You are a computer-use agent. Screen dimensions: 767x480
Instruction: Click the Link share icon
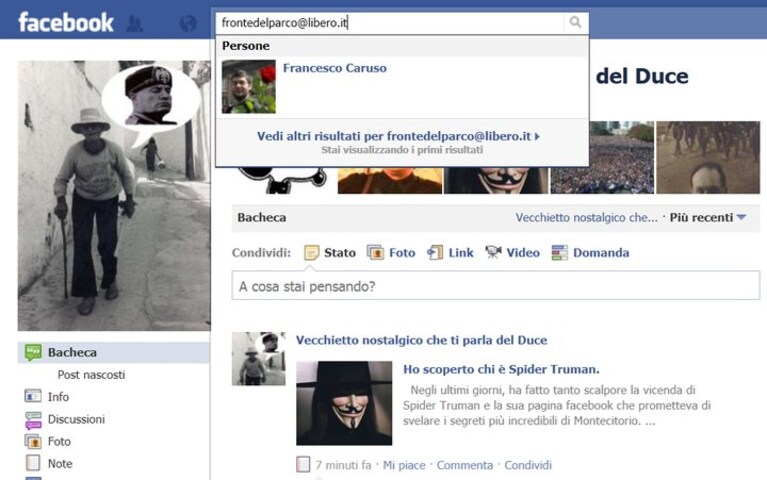pos(435,252)
